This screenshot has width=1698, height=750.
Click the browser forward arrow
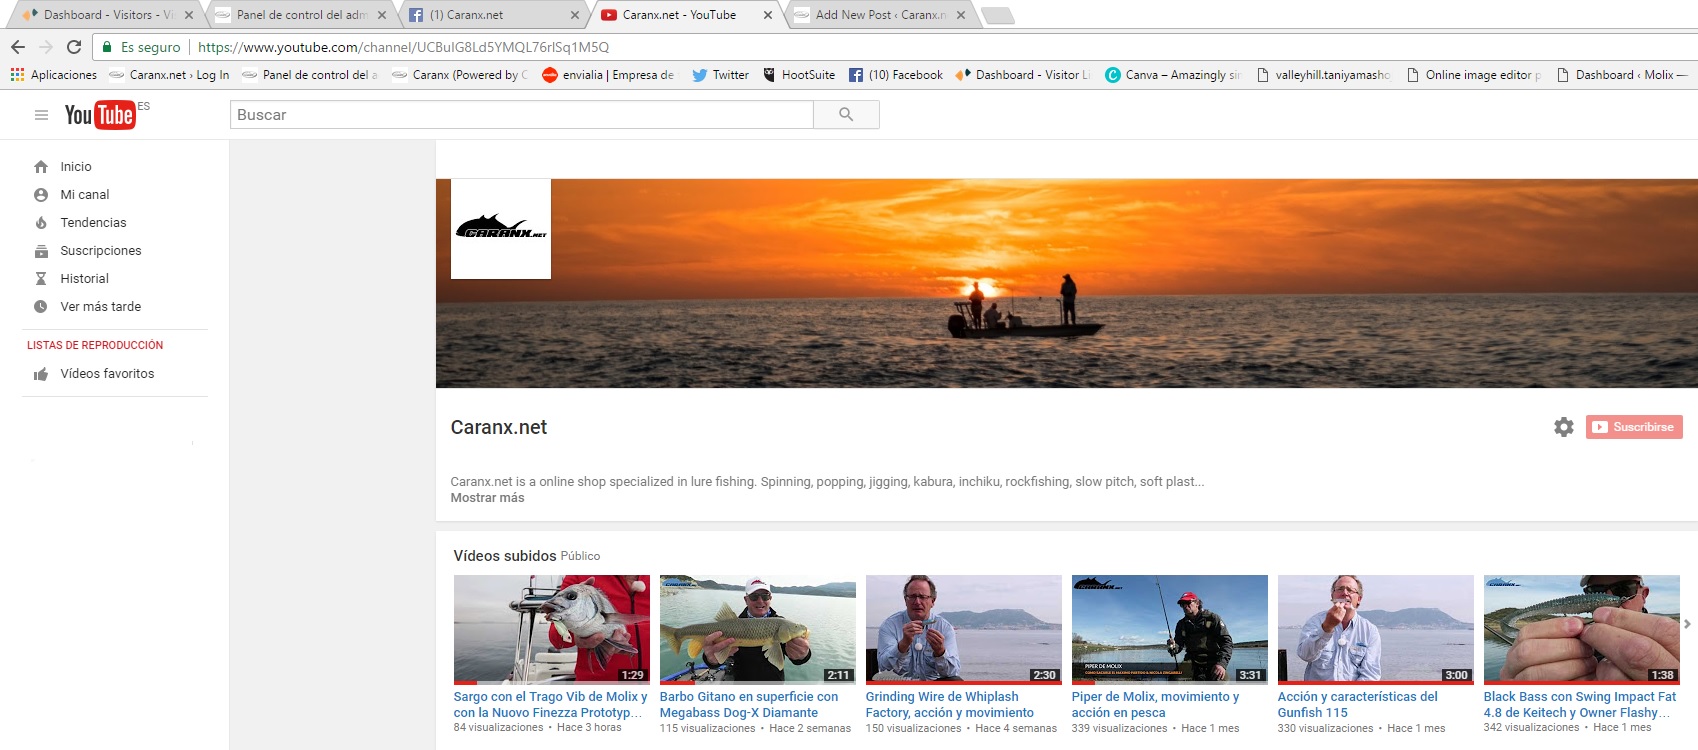tap(46, 47)
